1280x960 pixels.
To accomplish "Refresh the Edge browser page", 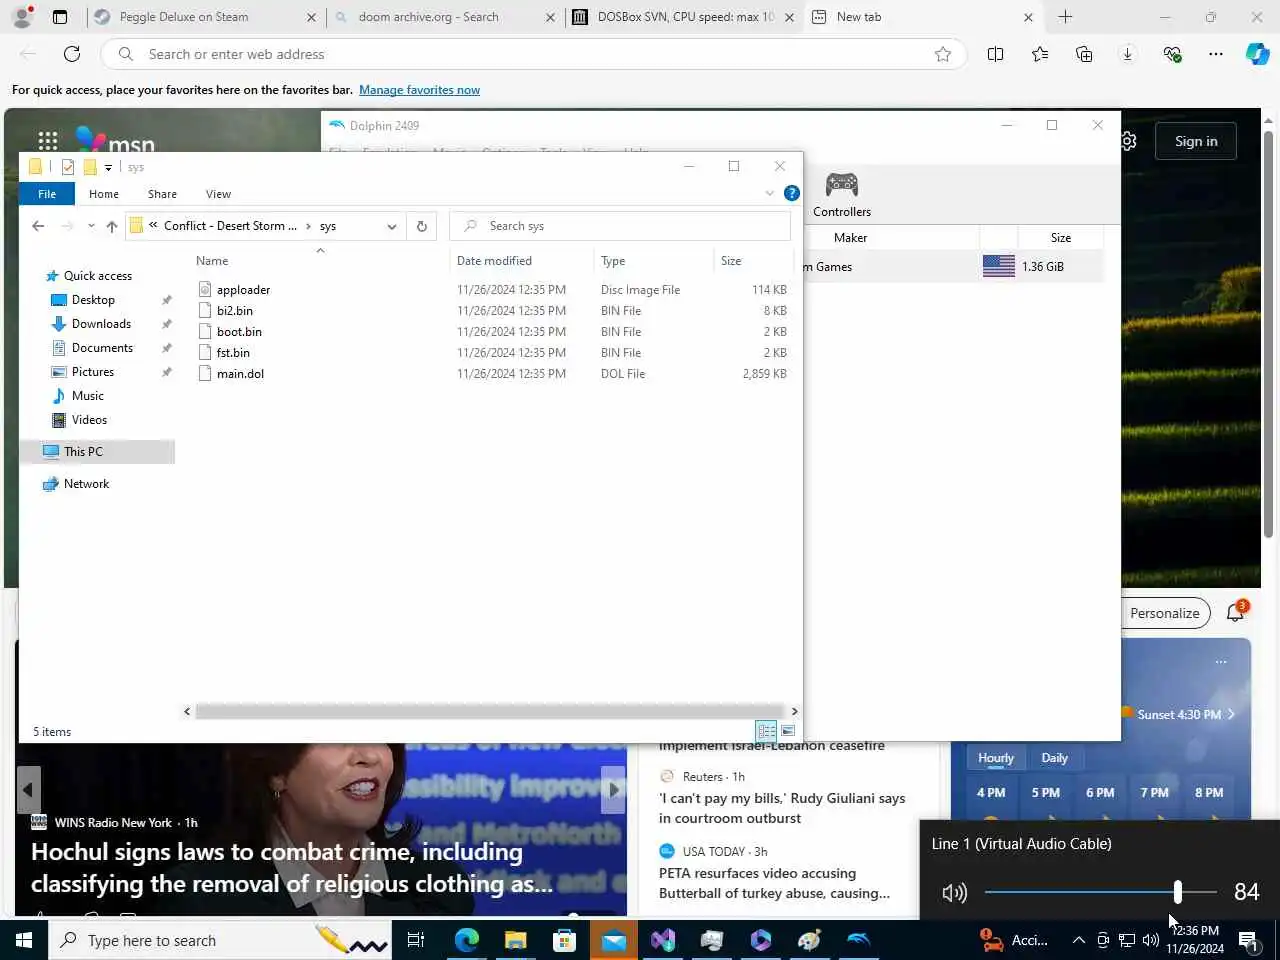I will point(72,54).
